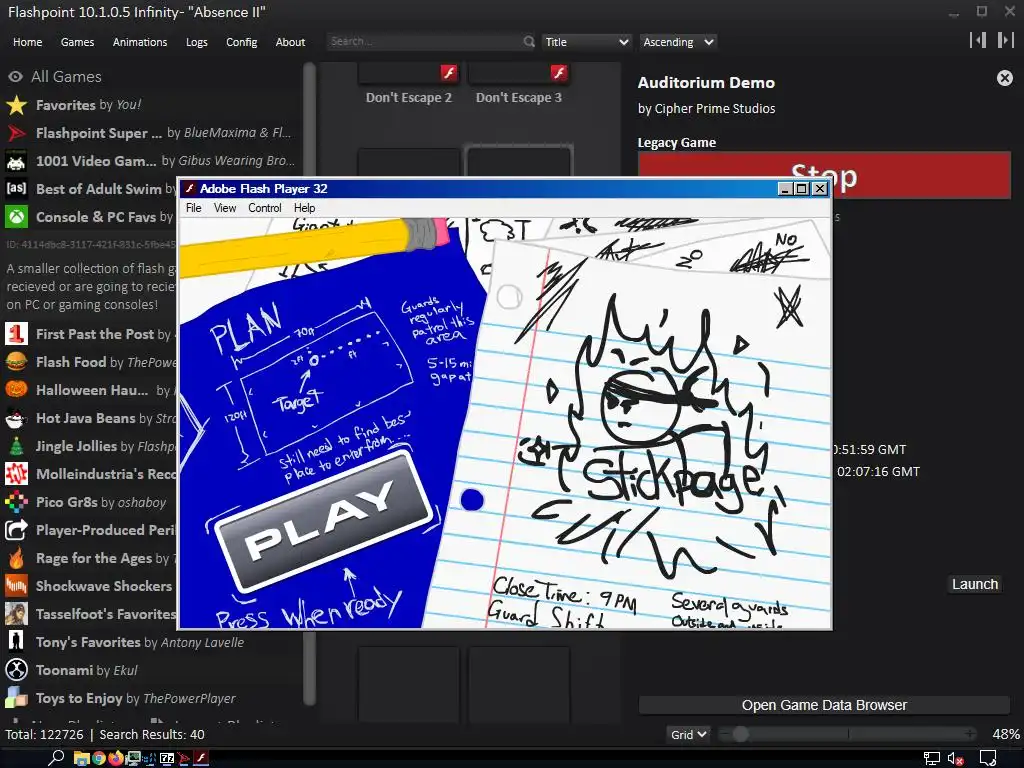Viewport: 1024px width, 768px height.
Task: Click the First Past the Post icon
Action: point(16,334)
